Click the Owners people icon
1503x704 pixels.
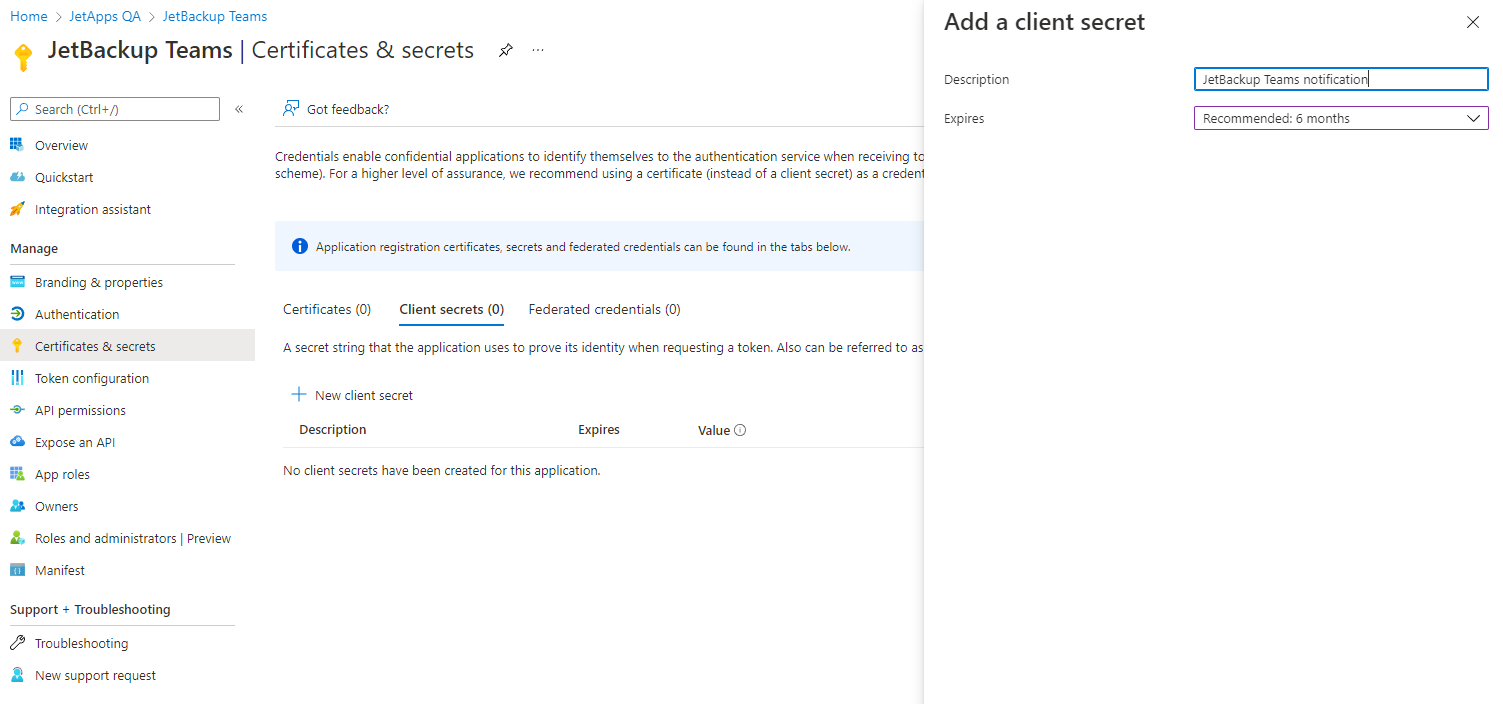[x=17, y=506]
